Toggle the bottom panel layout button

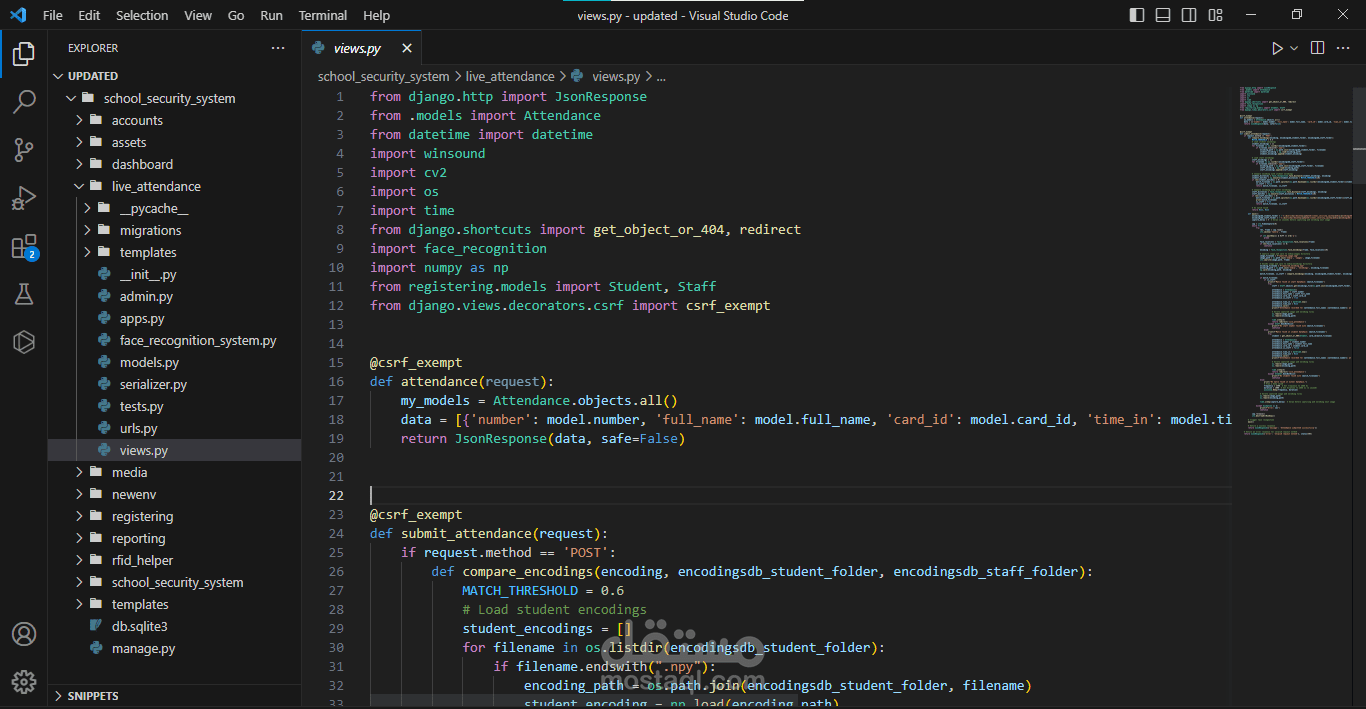tap(1163, 15)
